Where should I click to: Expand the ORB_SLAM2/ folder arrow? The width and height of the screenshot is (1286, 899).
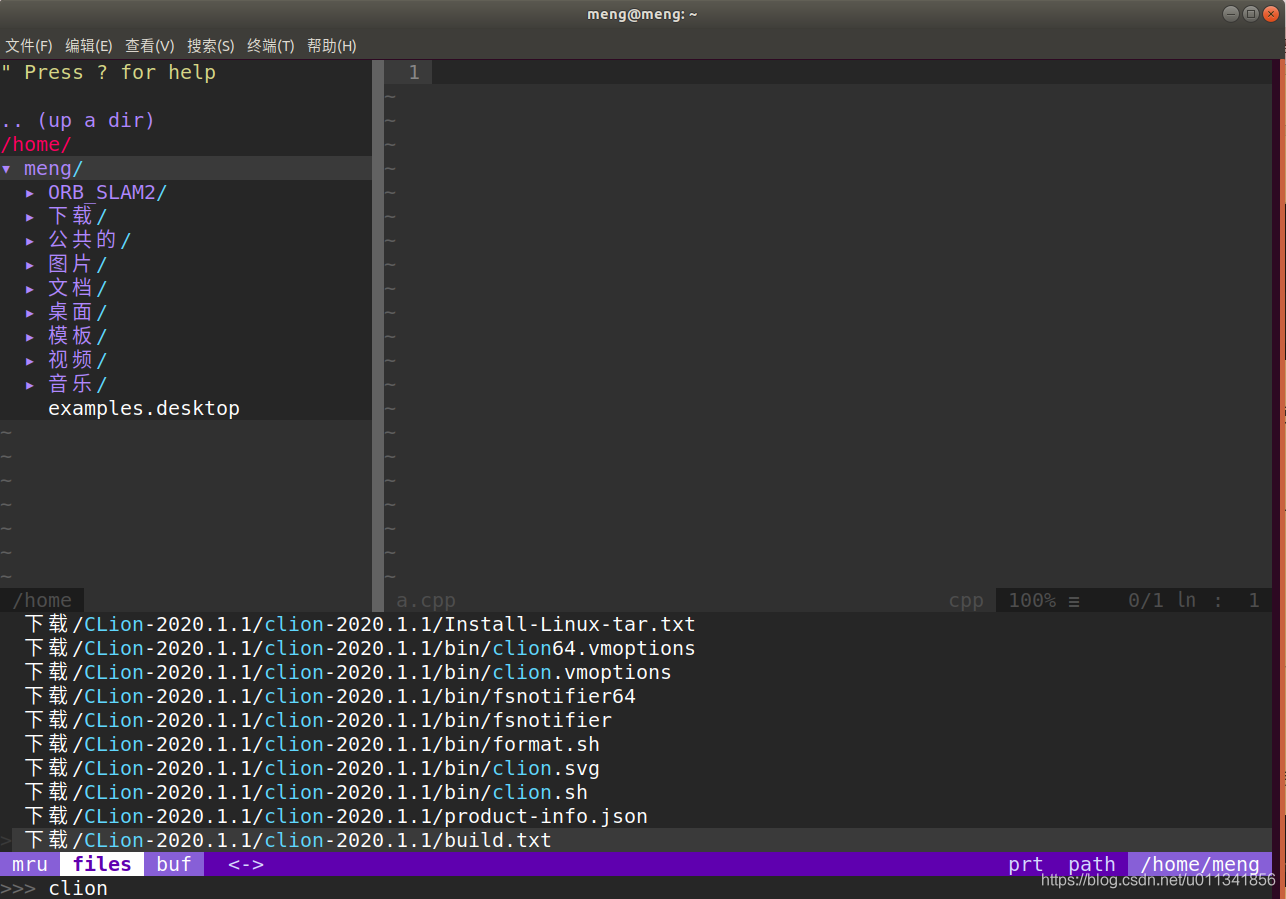[30, 192]
